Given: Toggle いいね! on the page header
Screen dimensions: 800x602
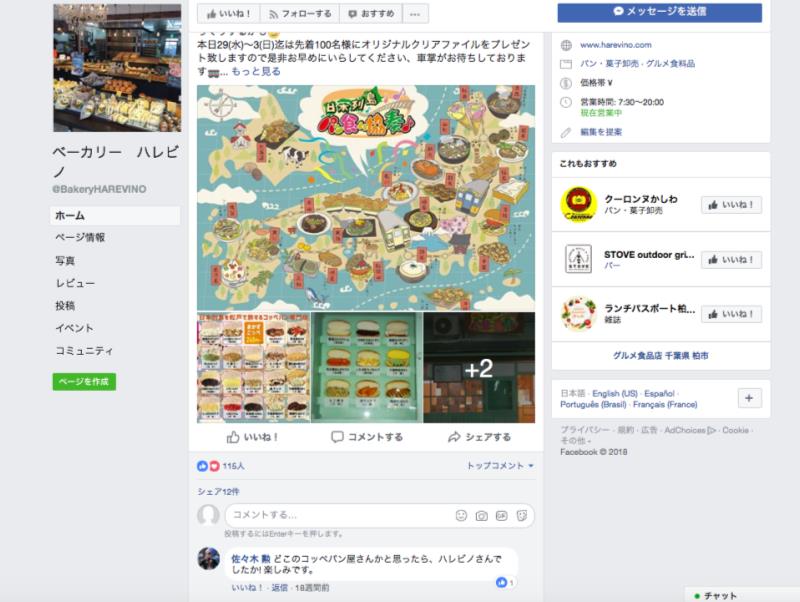Looking at the screenshot, I should [229, 14].
